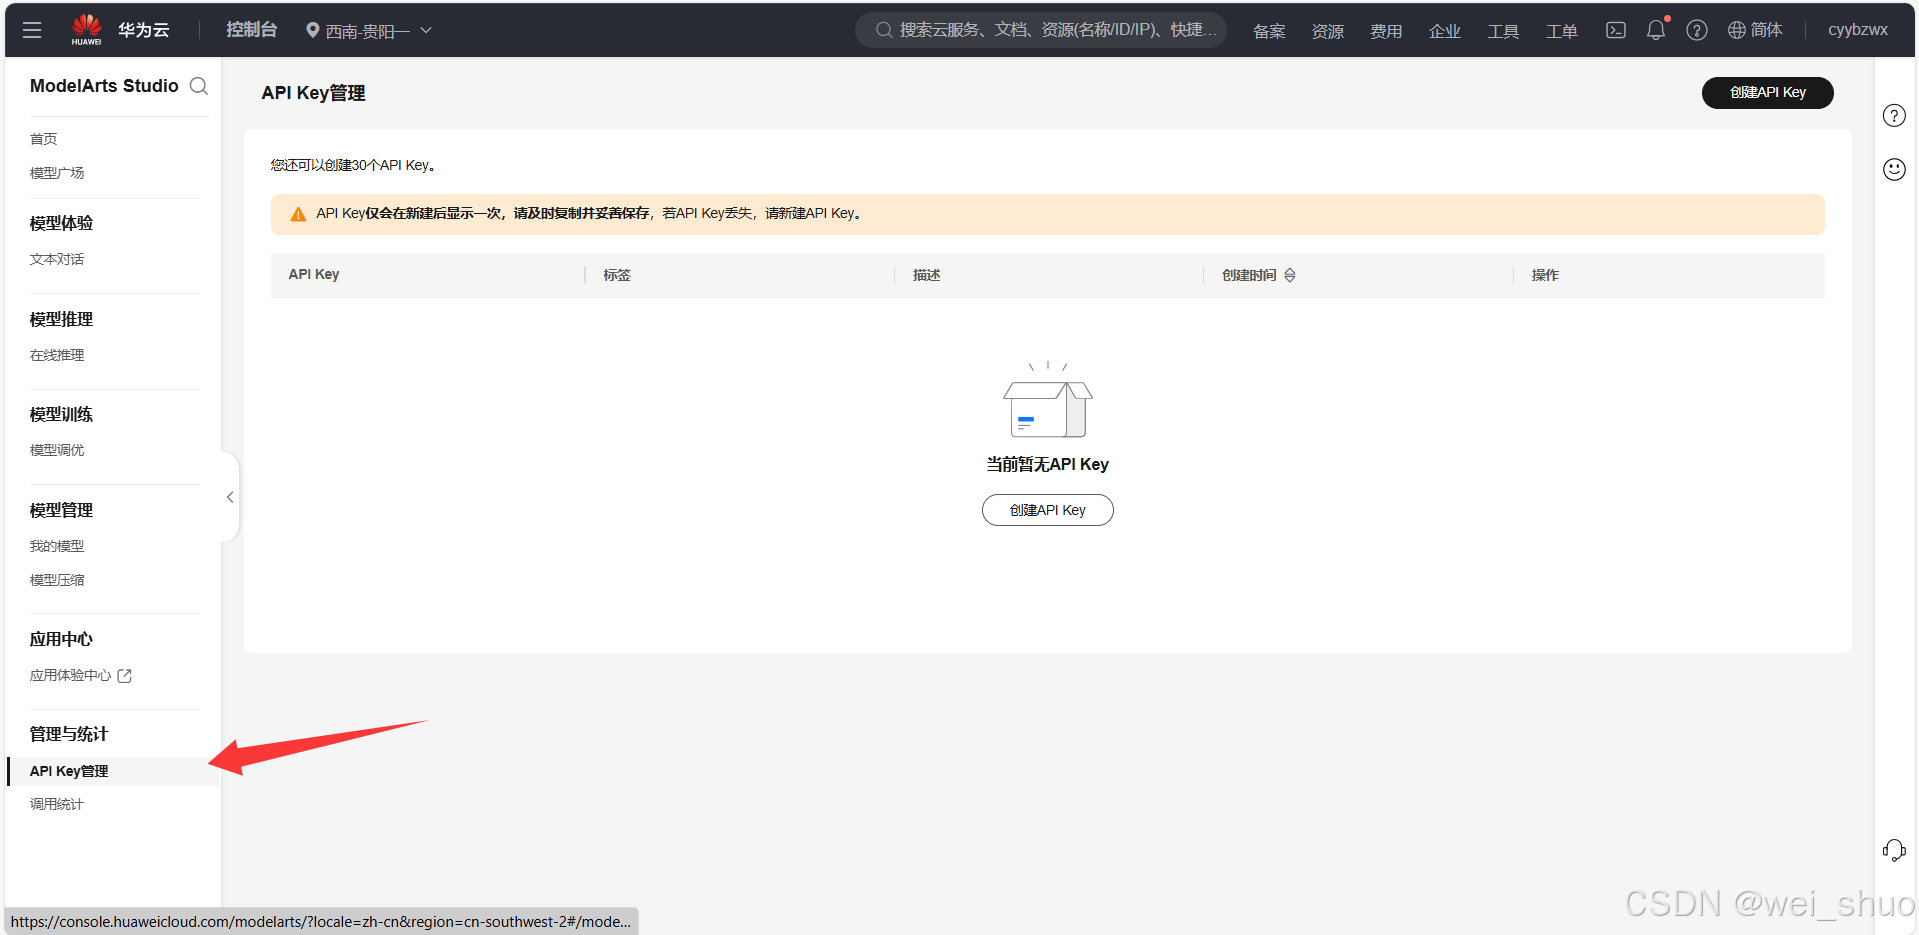1919x935 pixels.
Task: Sort by 创建时间 column
Action: tap(1290, 275)
